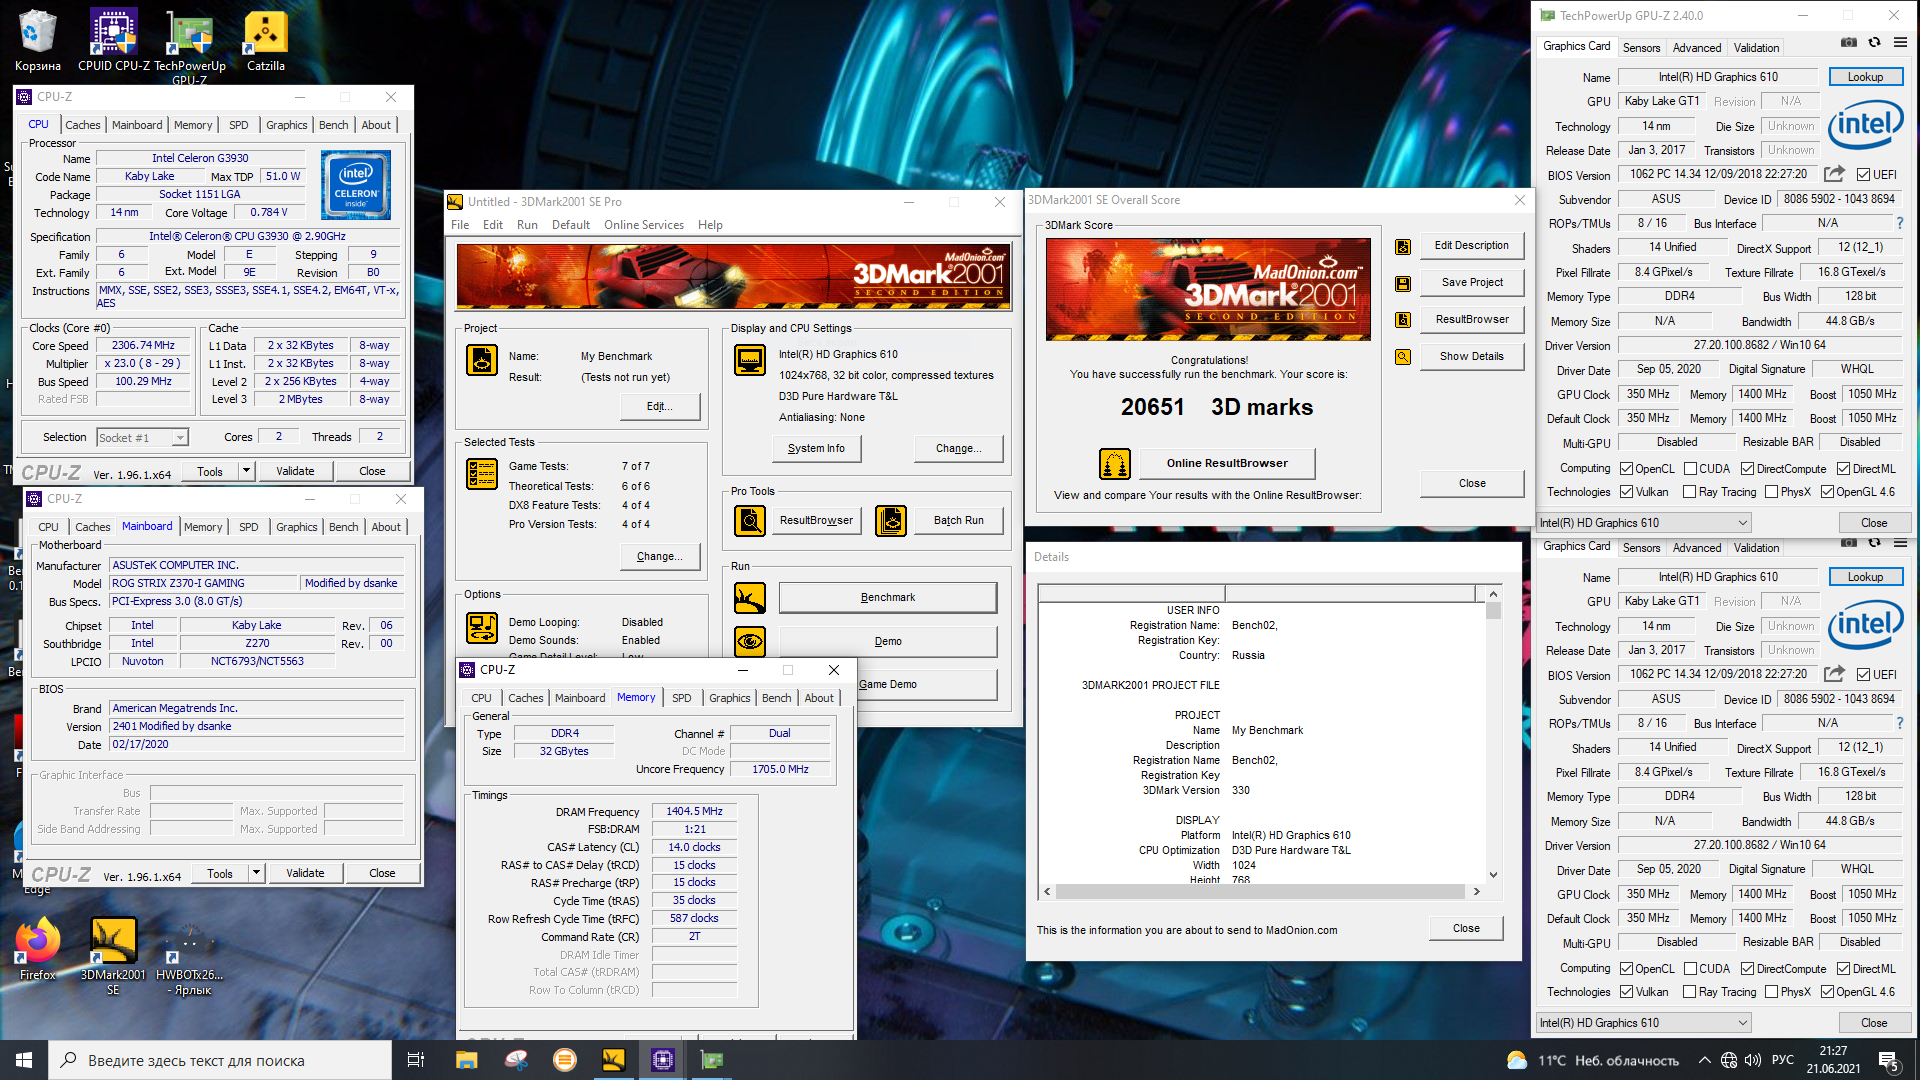Expand the Socket #1 Selection dropdown in CPU-Z
Viewport: 1920px width, 1080px height.
180,438
